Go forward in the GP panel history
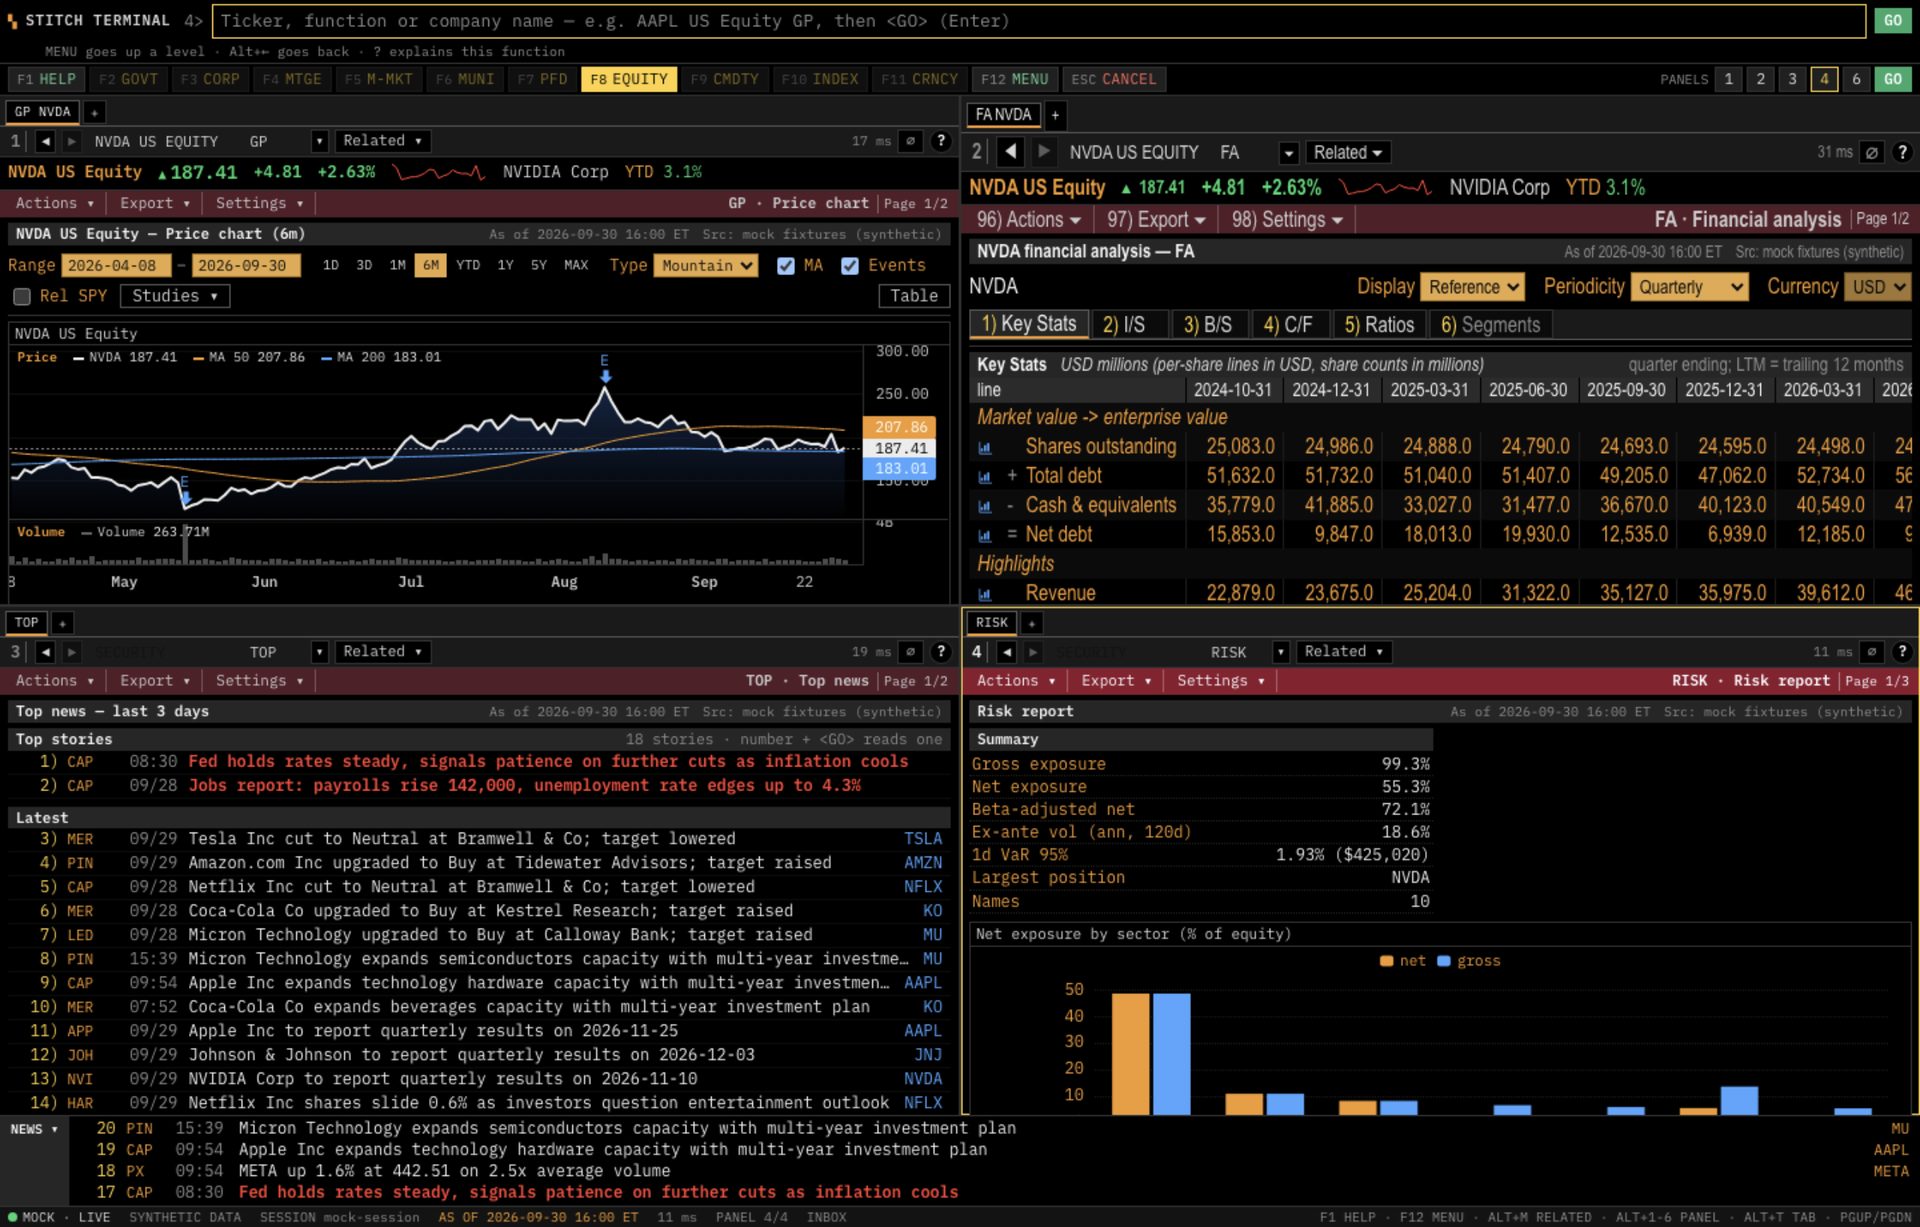This screenshot has width=1920, height=1227. tap(71, 141)
